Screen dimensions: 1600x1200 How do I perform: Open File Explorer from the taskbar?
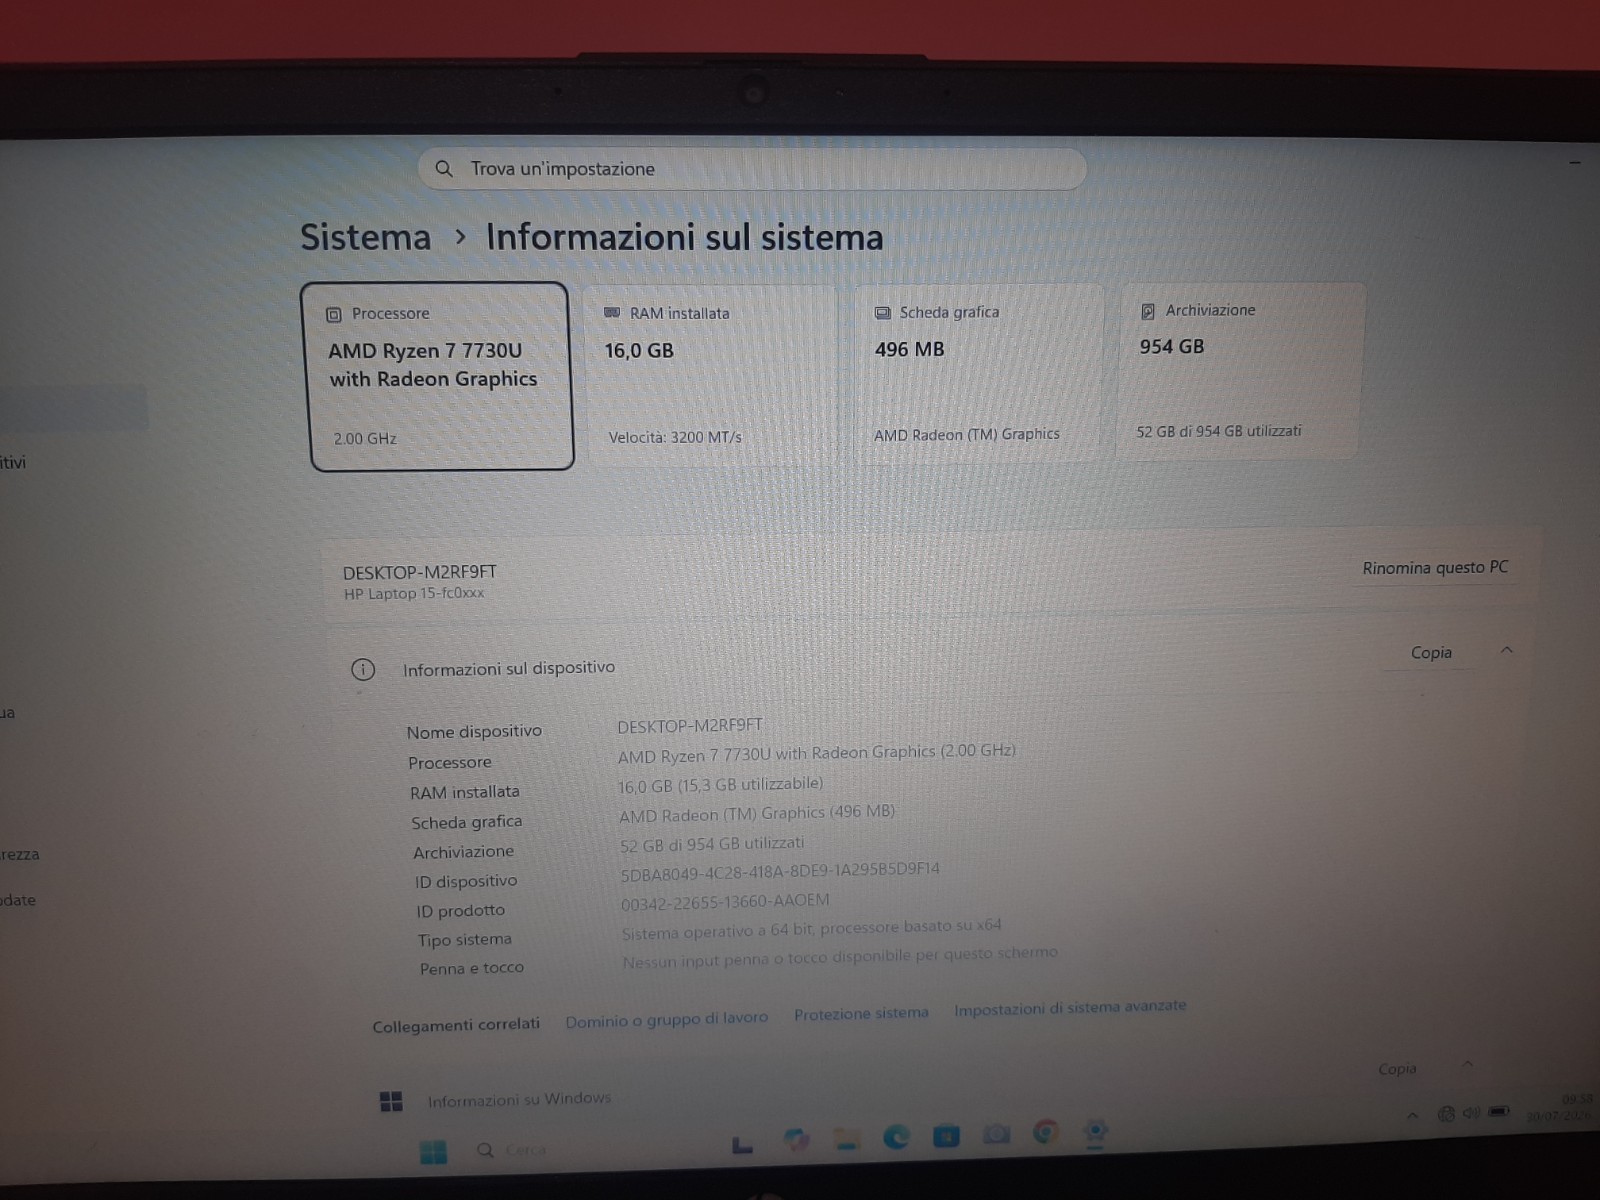(x=847, y=1138)
